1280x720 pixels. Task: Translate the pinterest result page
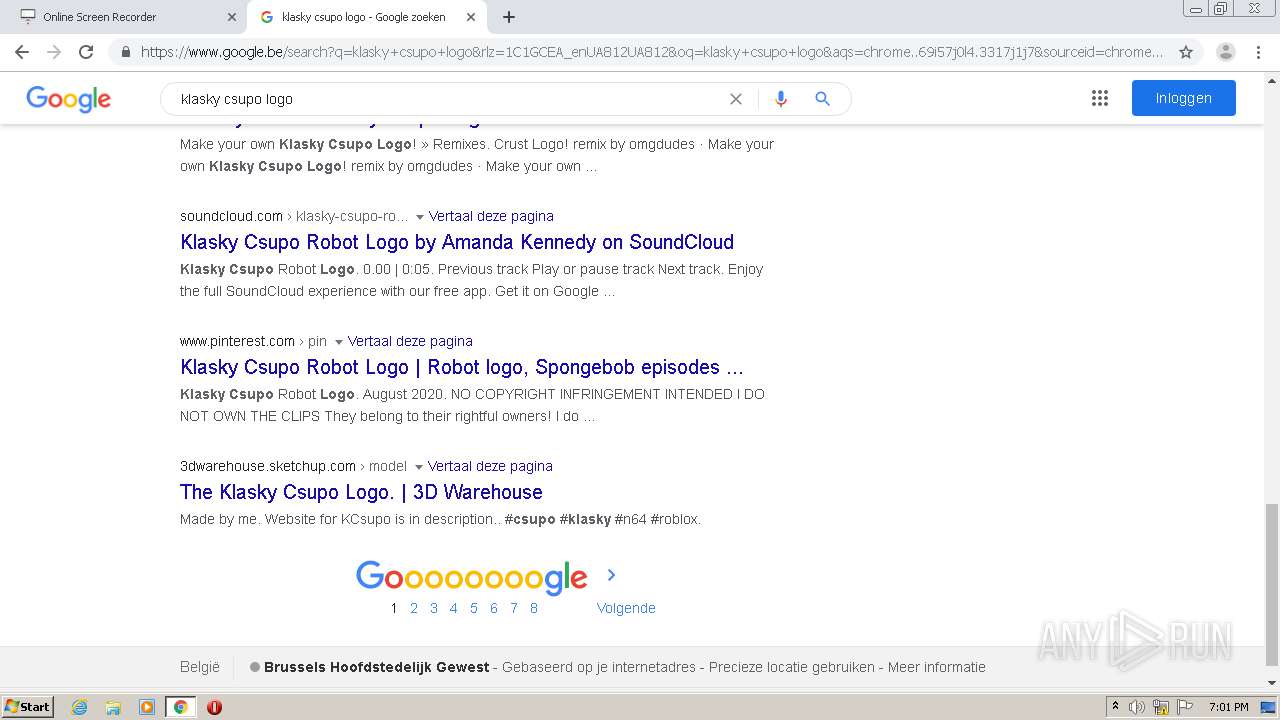410,341
